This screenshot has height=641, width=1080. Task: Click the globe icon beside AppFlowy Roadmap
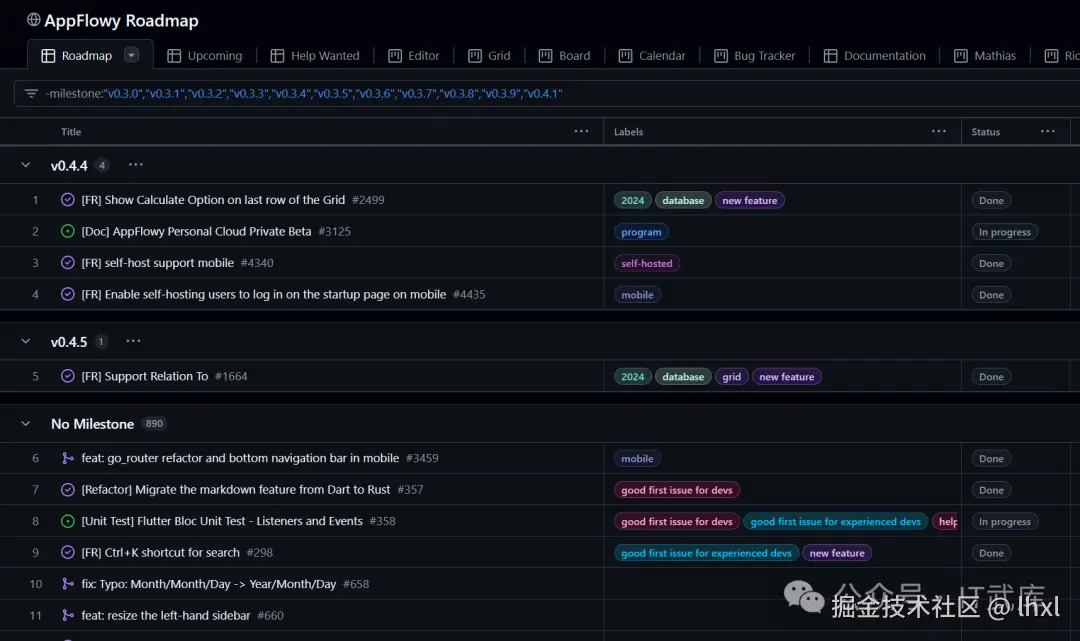34,20
